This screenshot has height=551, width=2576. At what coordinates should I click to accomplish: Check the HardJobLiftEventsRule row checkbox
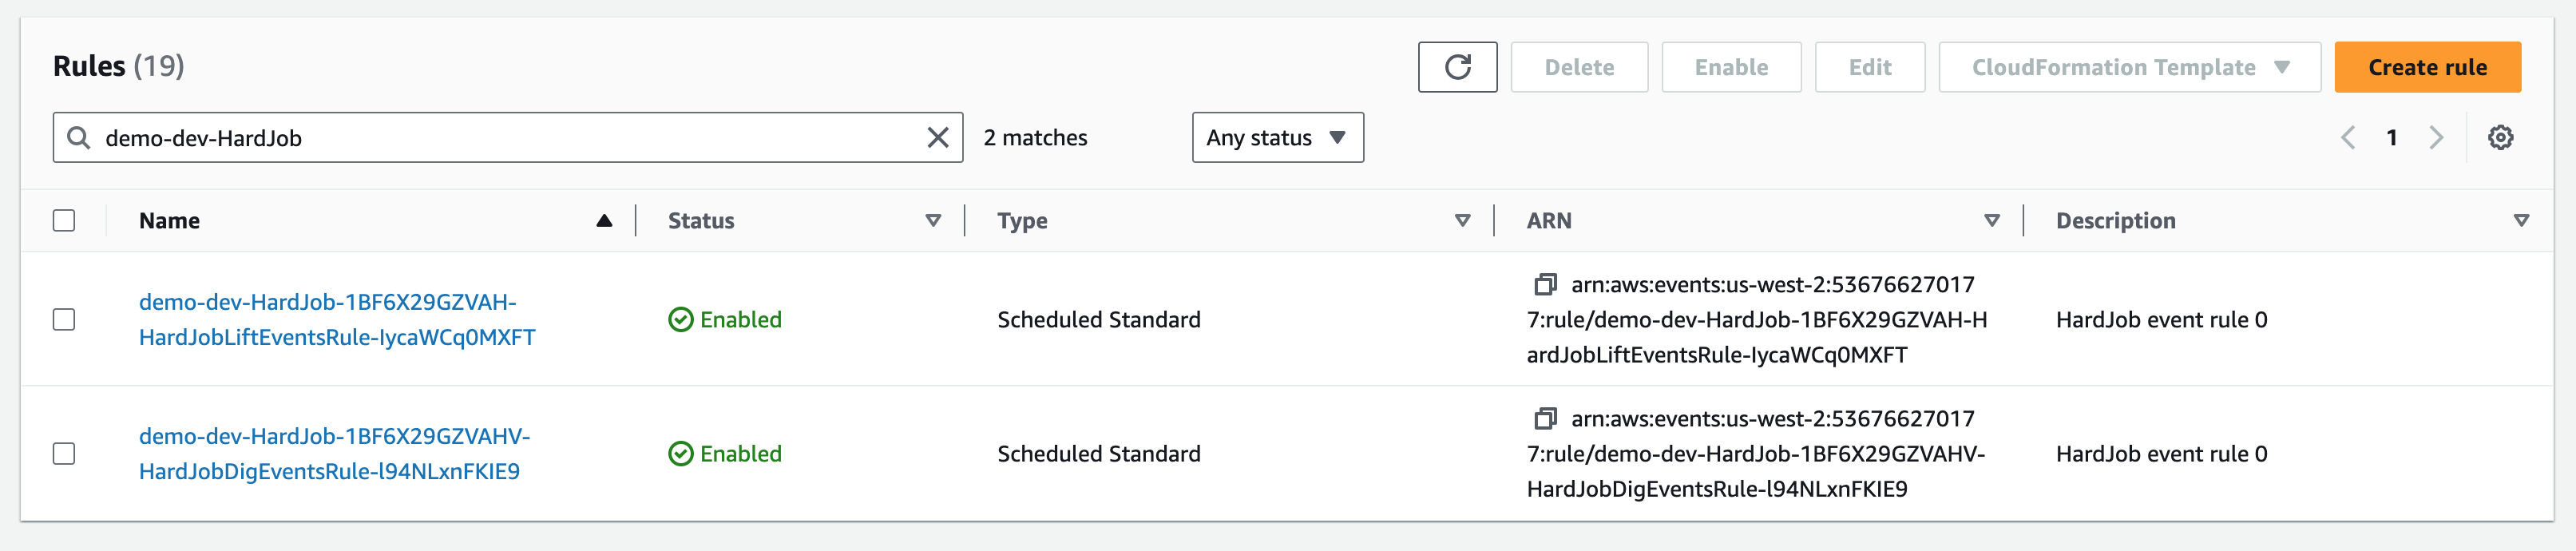coord(64,319)
